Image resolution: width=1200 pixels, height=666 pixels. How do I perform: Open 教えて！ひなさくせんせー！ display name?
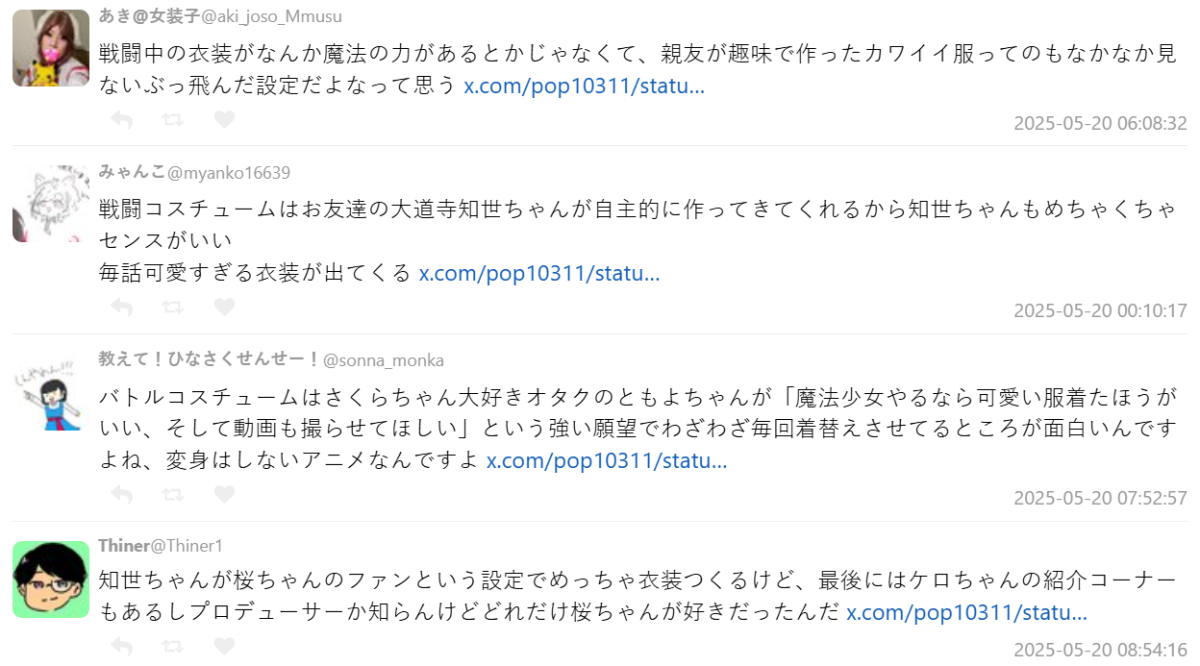pos(208,360)
